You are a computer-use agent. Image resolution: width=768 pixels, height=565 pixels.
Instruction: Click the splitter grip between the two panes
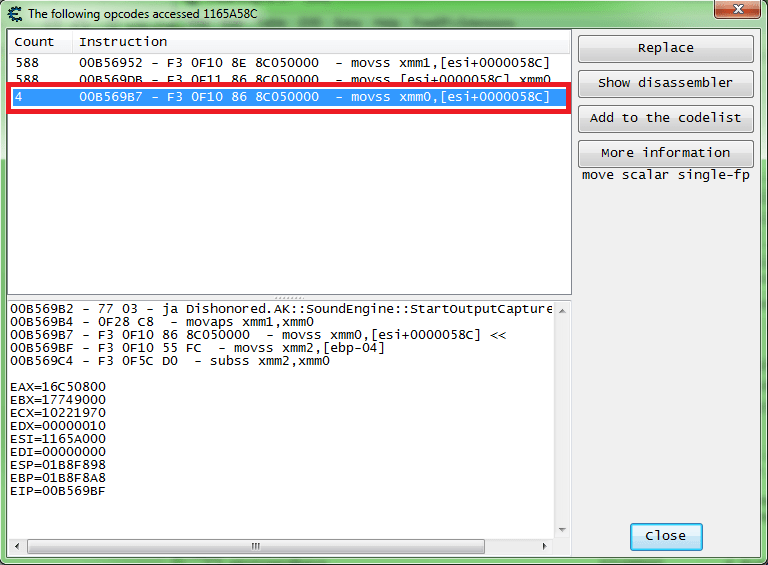point(289,297)
